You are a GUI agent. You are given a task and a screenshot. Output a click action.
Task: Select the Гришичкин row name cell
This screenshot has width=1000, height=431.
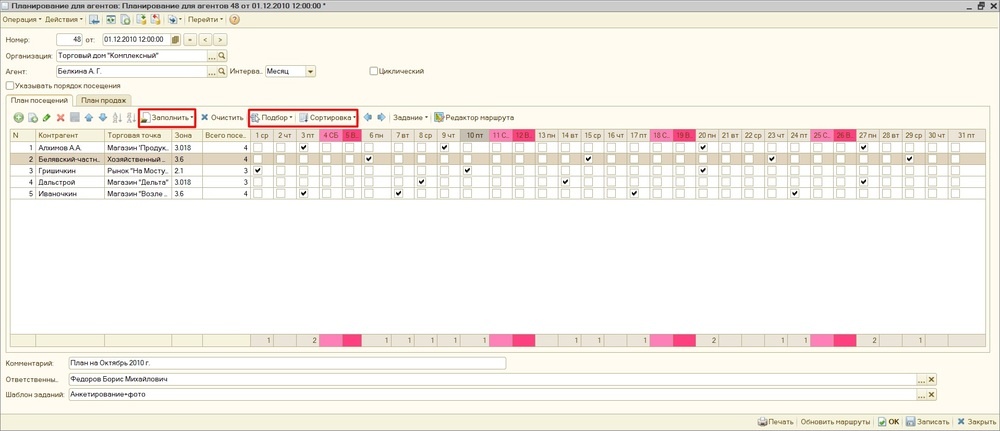[70, 171]
